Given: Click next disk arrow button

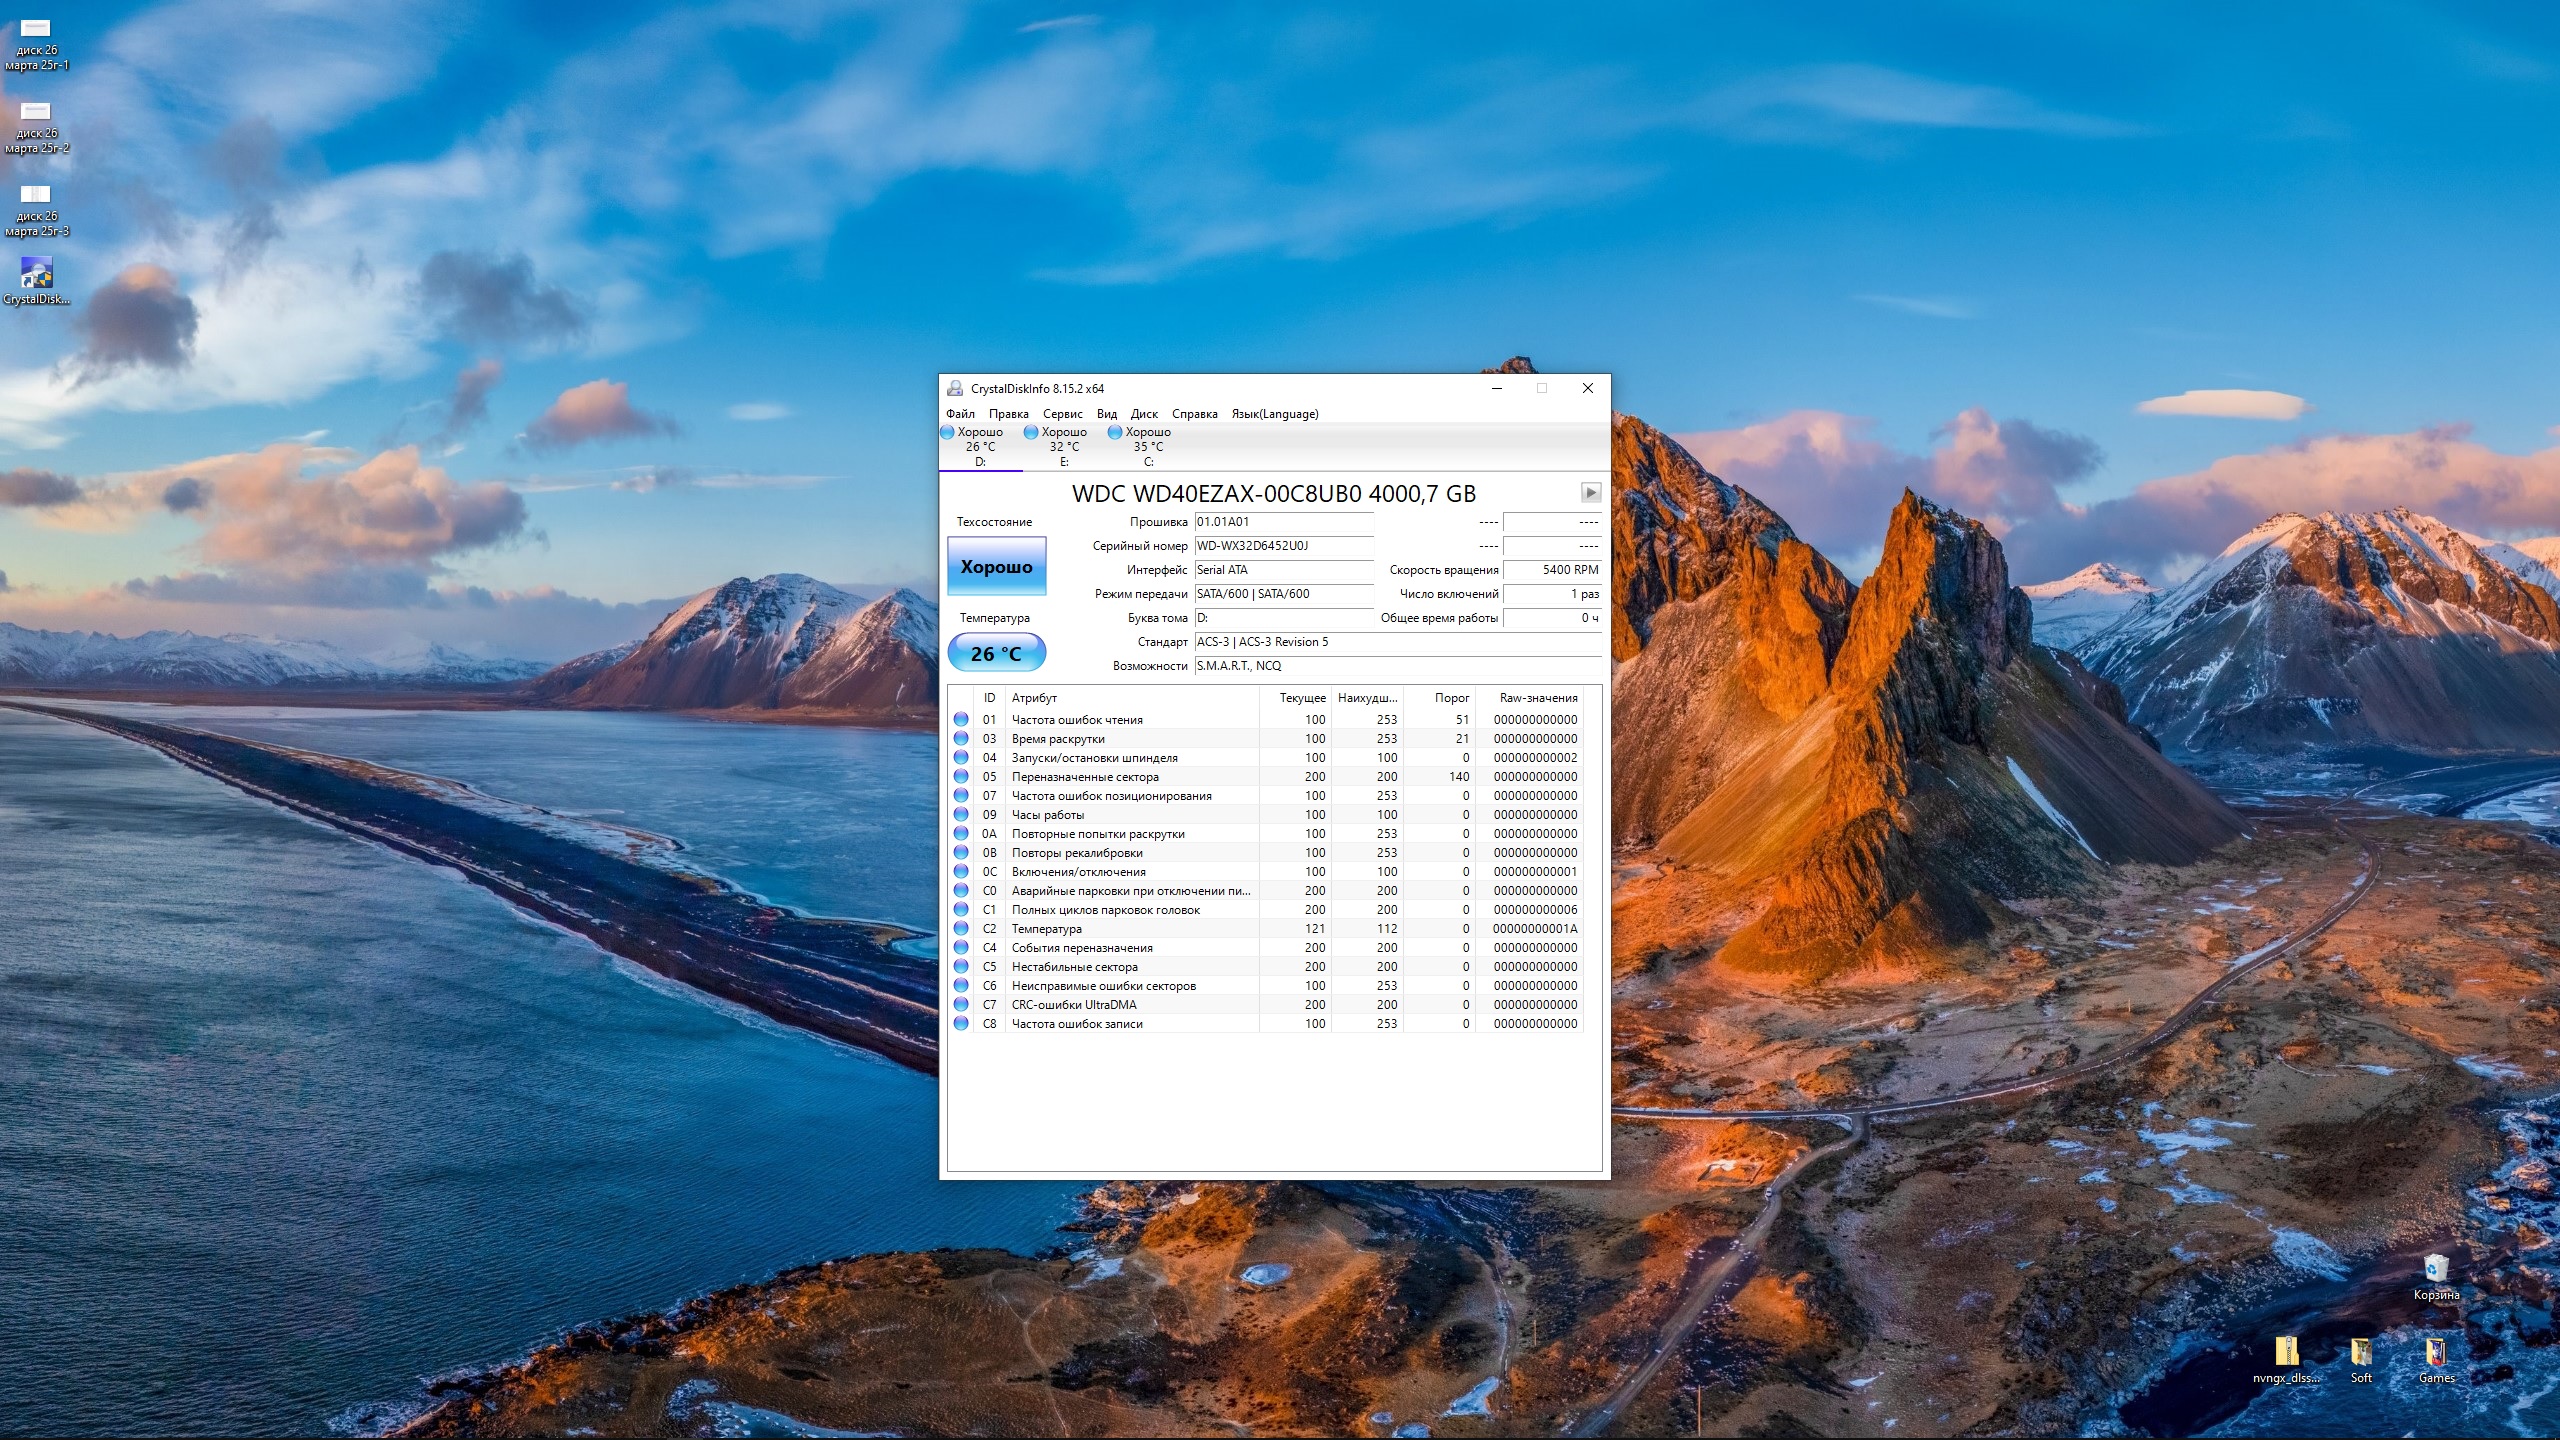Looking at the screenshot, I should (x=1590, y=492).
